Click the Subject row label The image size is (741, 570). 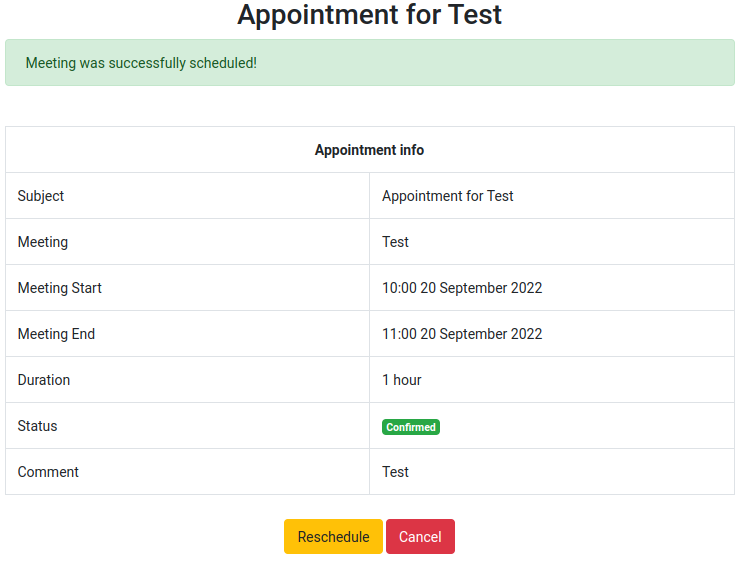tap(41, 196)
